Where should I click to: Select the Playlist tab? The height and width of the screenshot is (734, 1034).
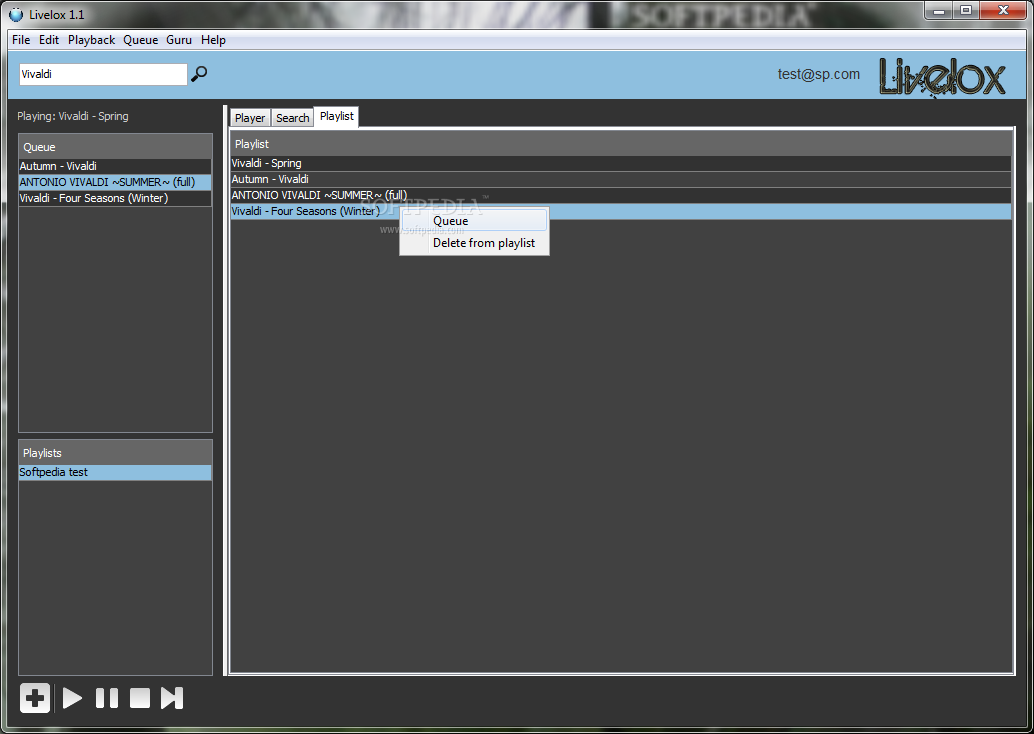[337, 116]
